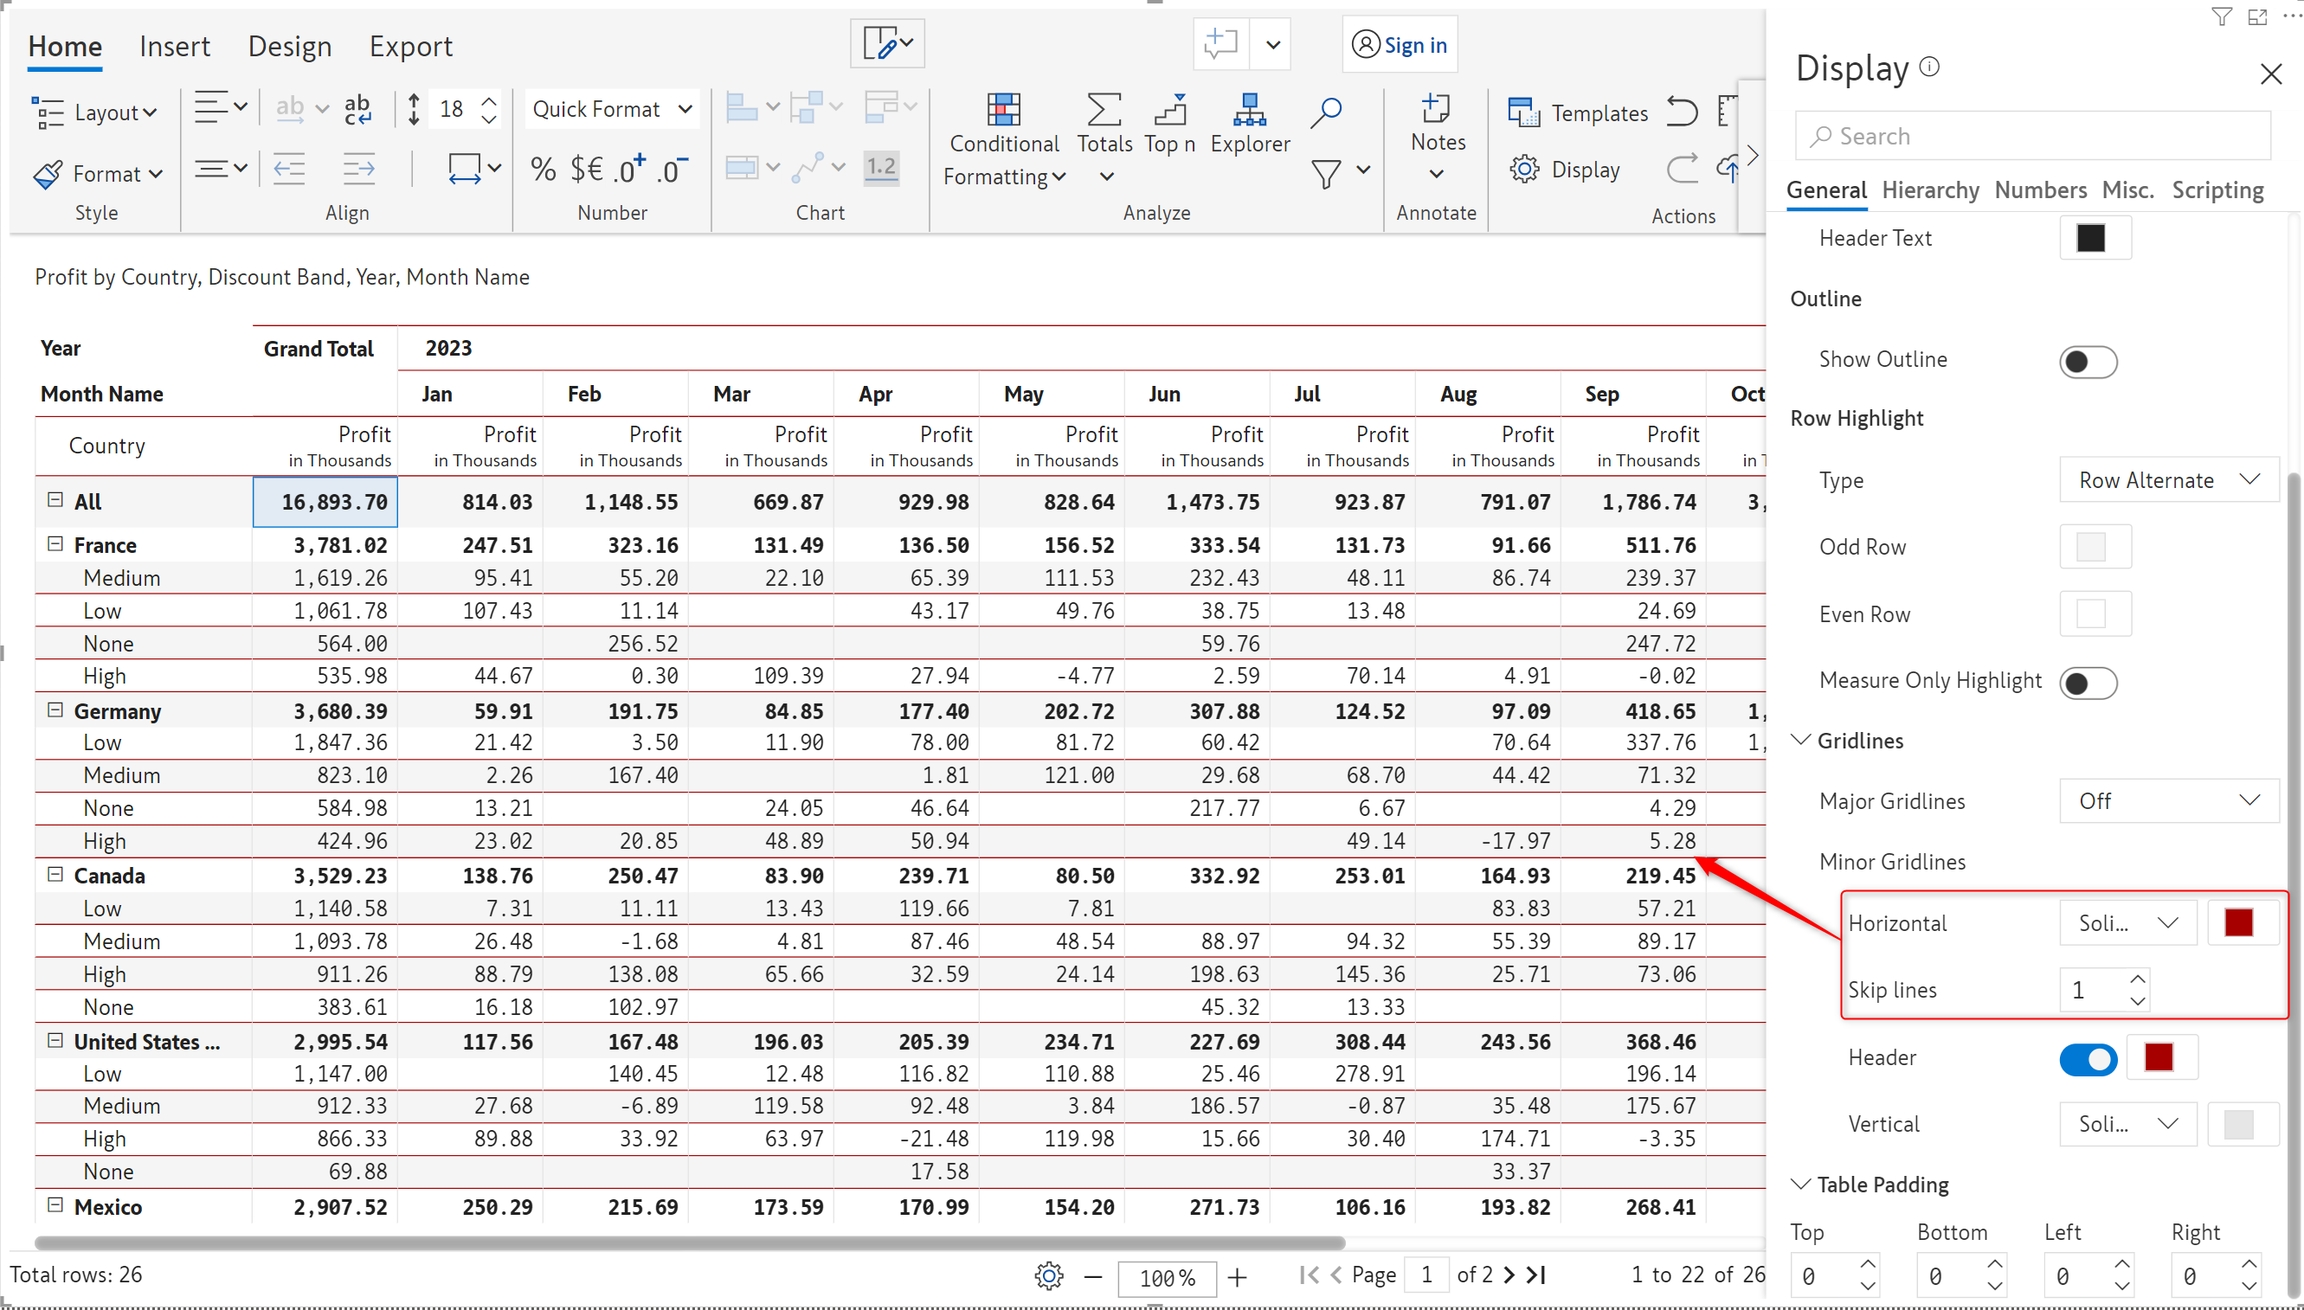Image resolution: width=2304 pixels, height=1310 pixels.
Task: Click the undo arrow in Actions
Action: coord(1682,111)
